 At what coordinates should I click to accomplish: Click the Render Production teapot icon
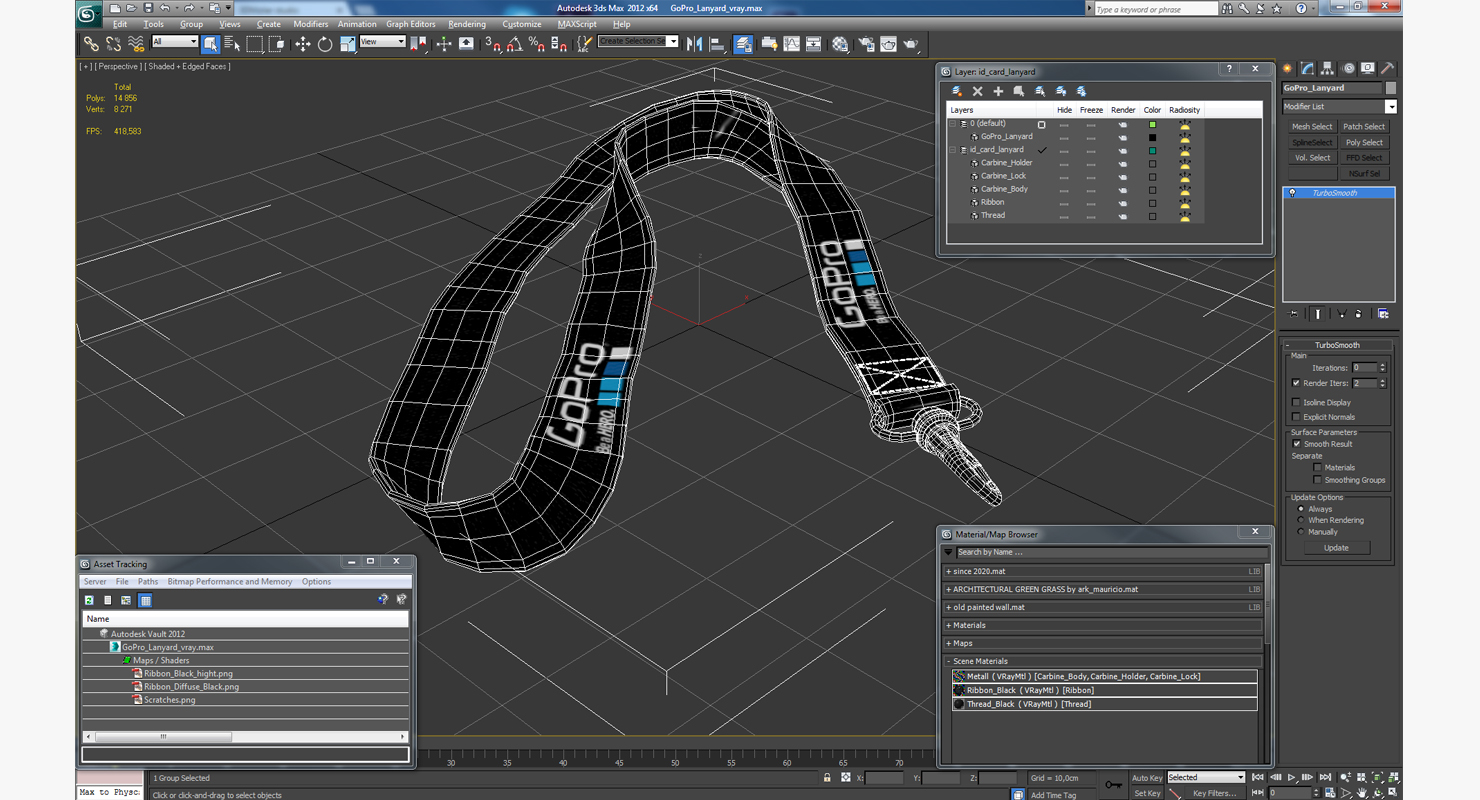click(911, 44)
